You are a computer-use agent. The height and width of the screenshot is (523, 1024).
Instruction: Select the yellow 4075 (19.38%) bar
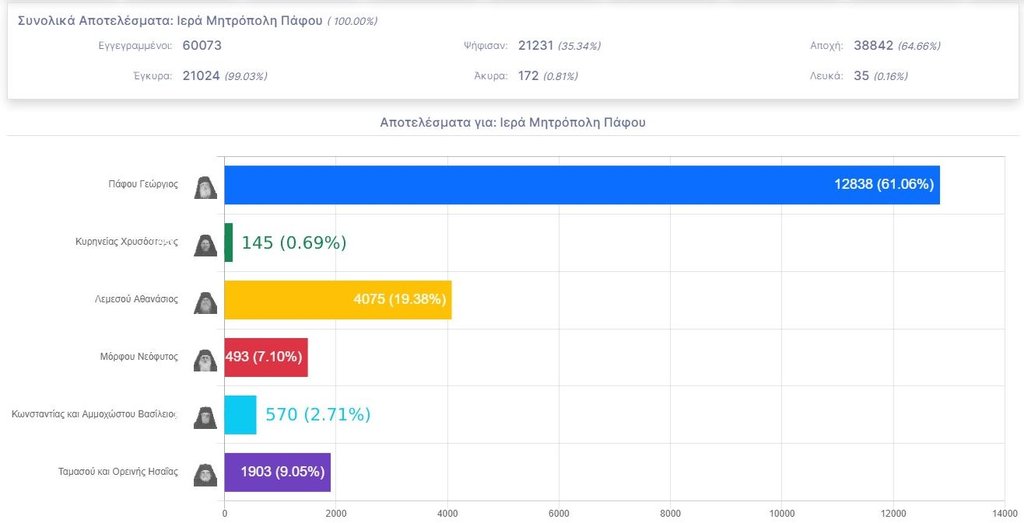(338, 300)
